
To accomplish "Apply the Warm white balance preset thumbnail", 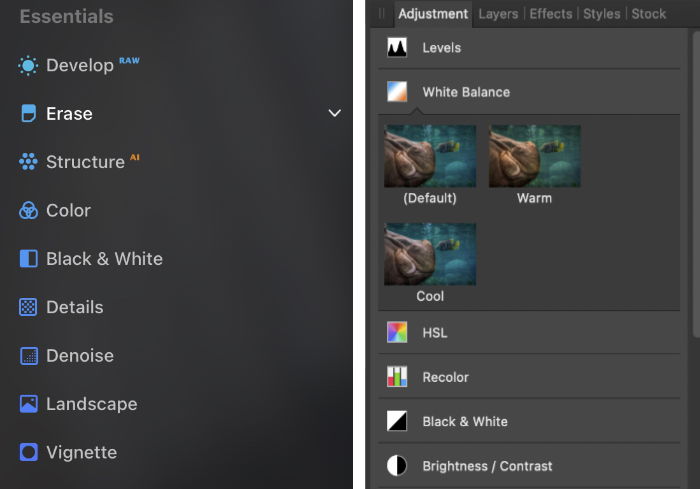I will coord(535,156).
